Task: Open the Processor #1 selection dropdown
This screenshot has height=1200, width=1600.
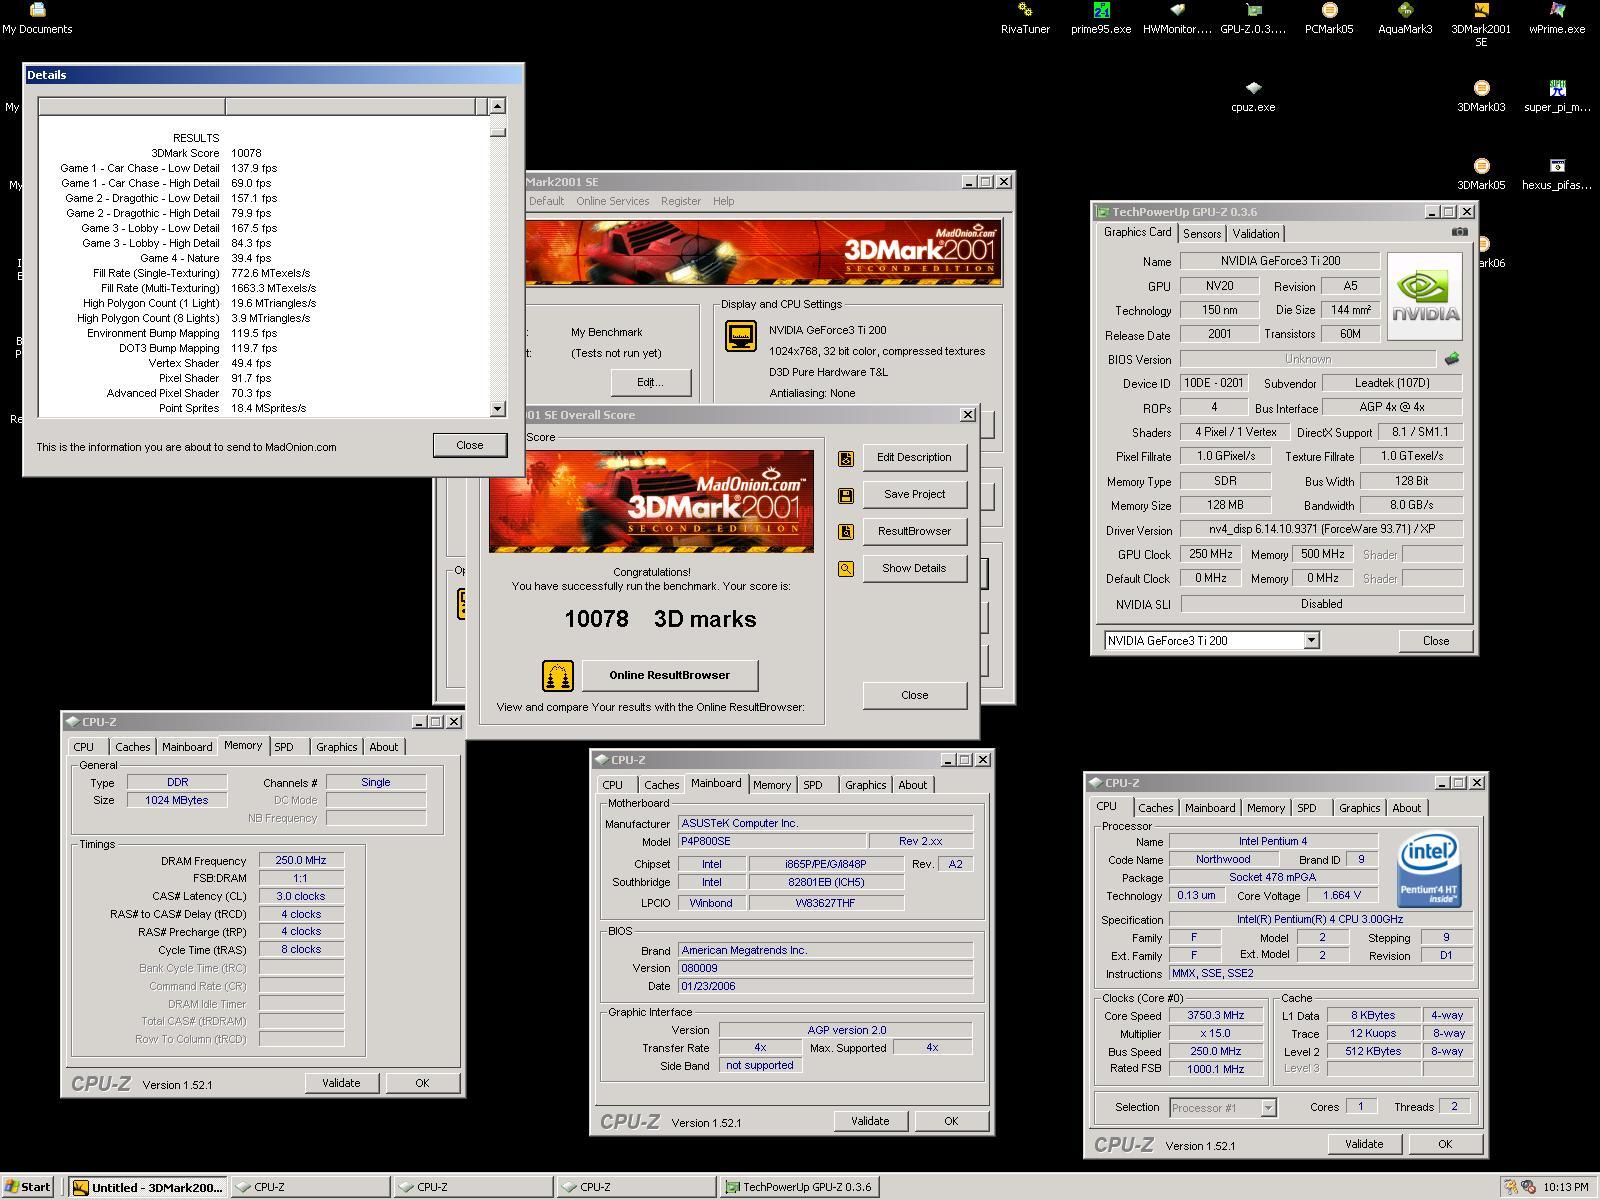Action: 1268,1108
